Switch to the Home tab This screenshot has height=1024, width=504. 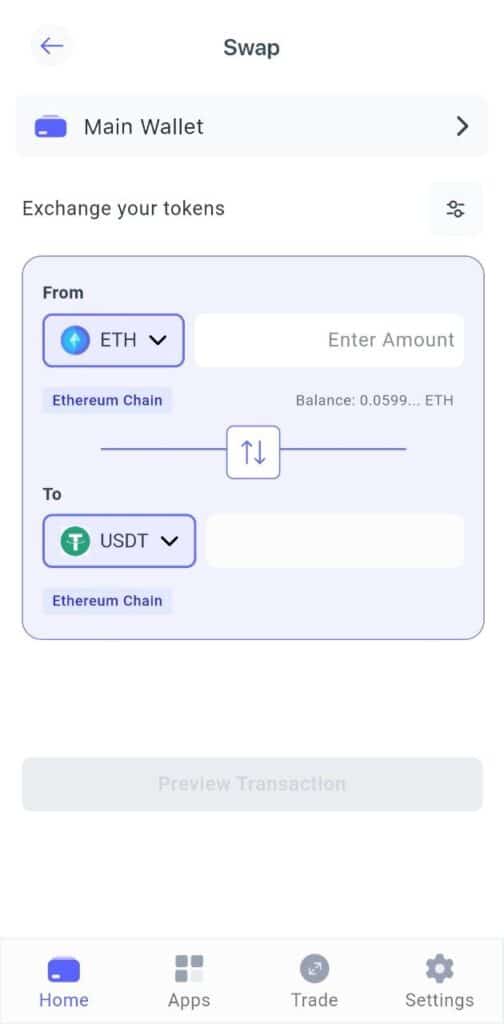(x=63, y=982)
